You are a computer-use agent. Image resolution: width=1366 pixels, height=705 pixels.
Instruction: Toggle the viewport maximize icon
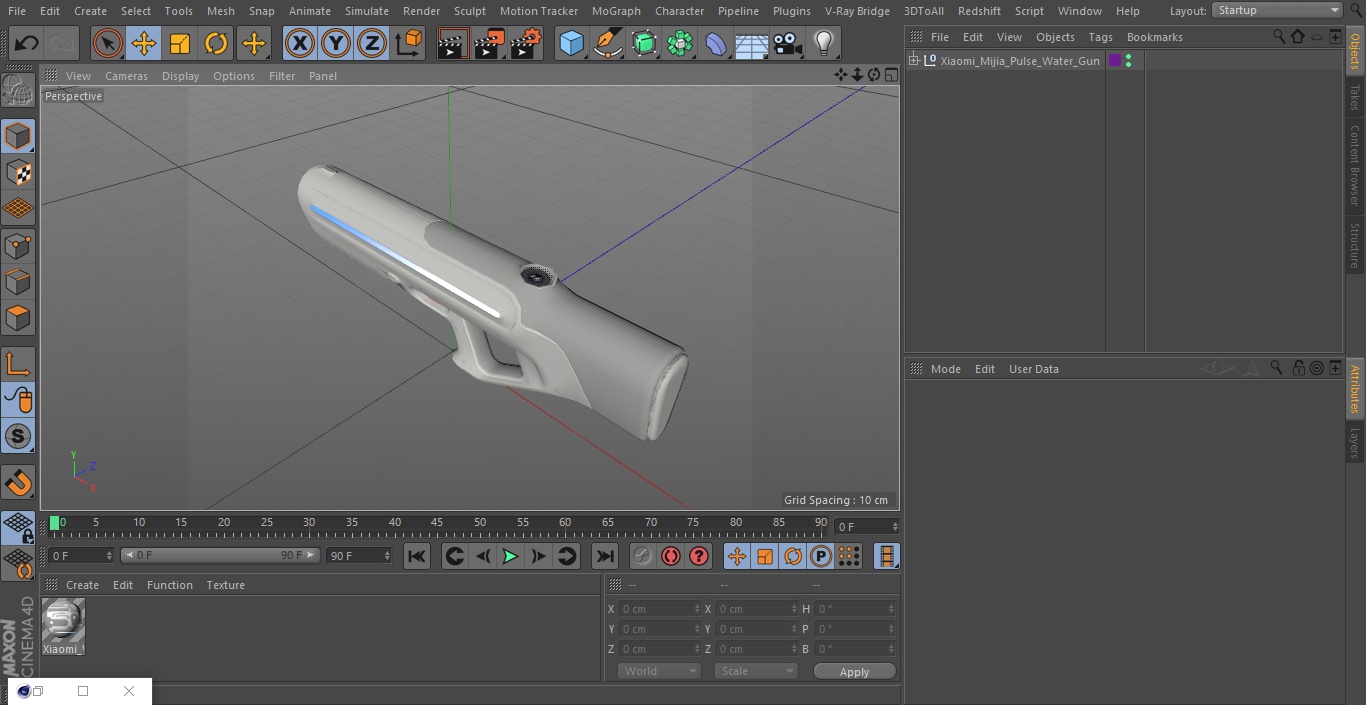890,75
